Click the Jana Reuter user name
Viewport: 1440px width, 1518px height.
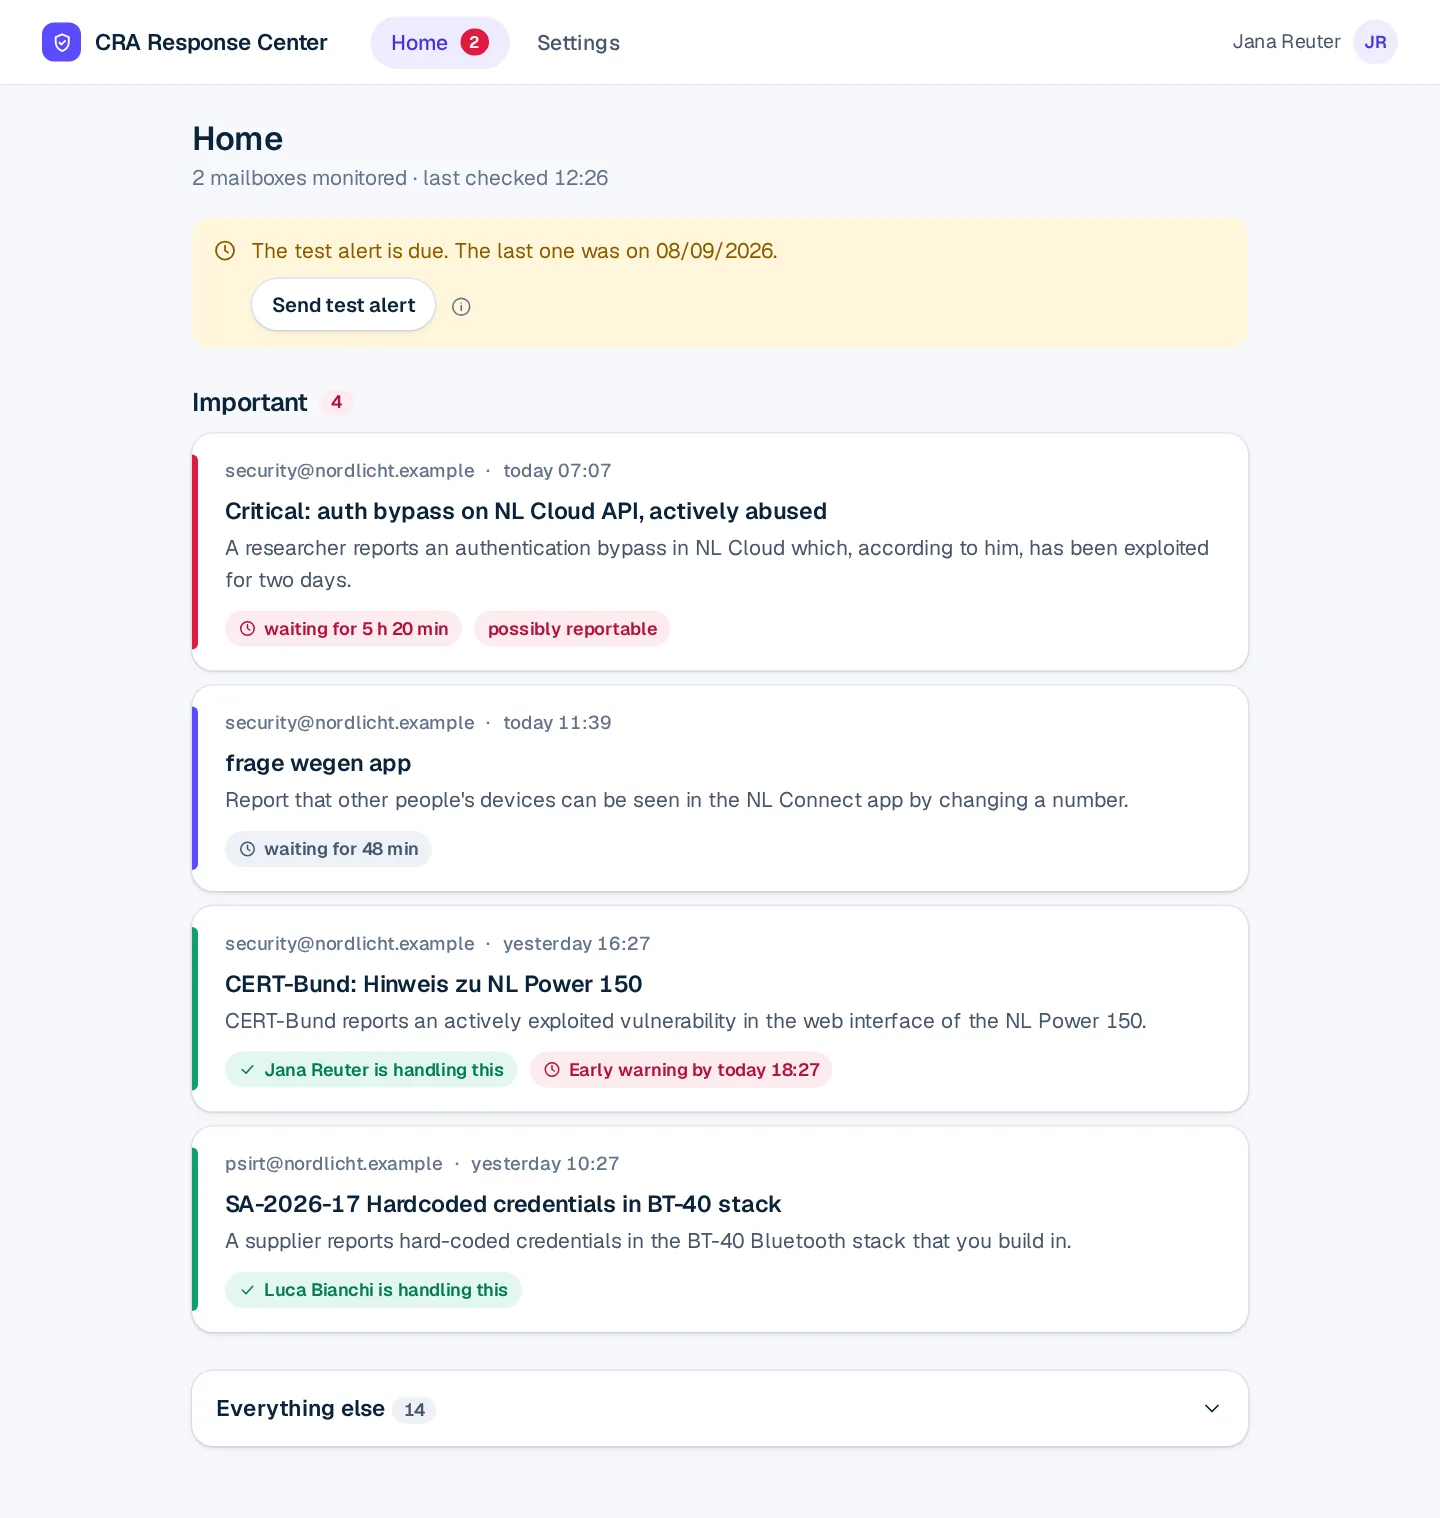tap(1286, 42)
